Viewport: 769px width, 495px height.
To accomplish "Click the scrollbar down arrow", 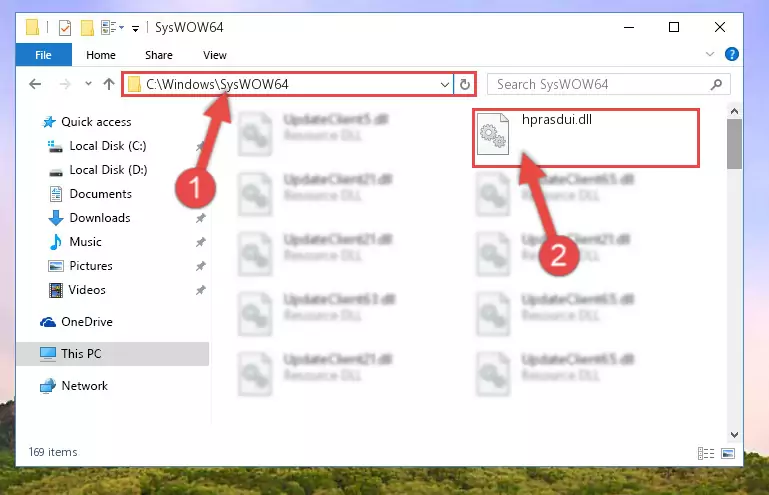I will coord(734,435).
